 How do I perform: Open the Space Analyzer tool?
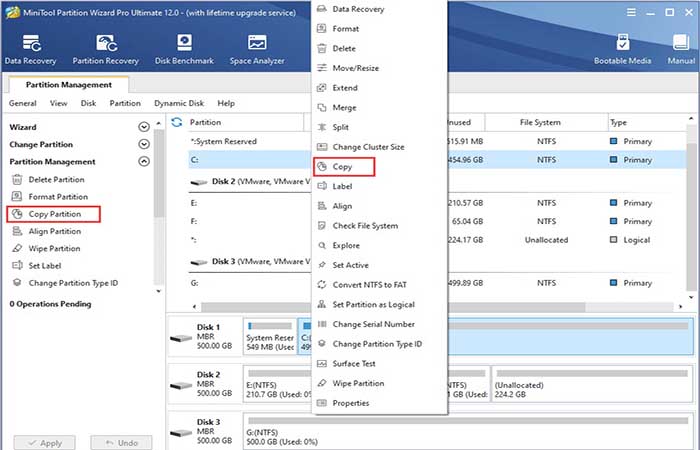pos(257,50)
